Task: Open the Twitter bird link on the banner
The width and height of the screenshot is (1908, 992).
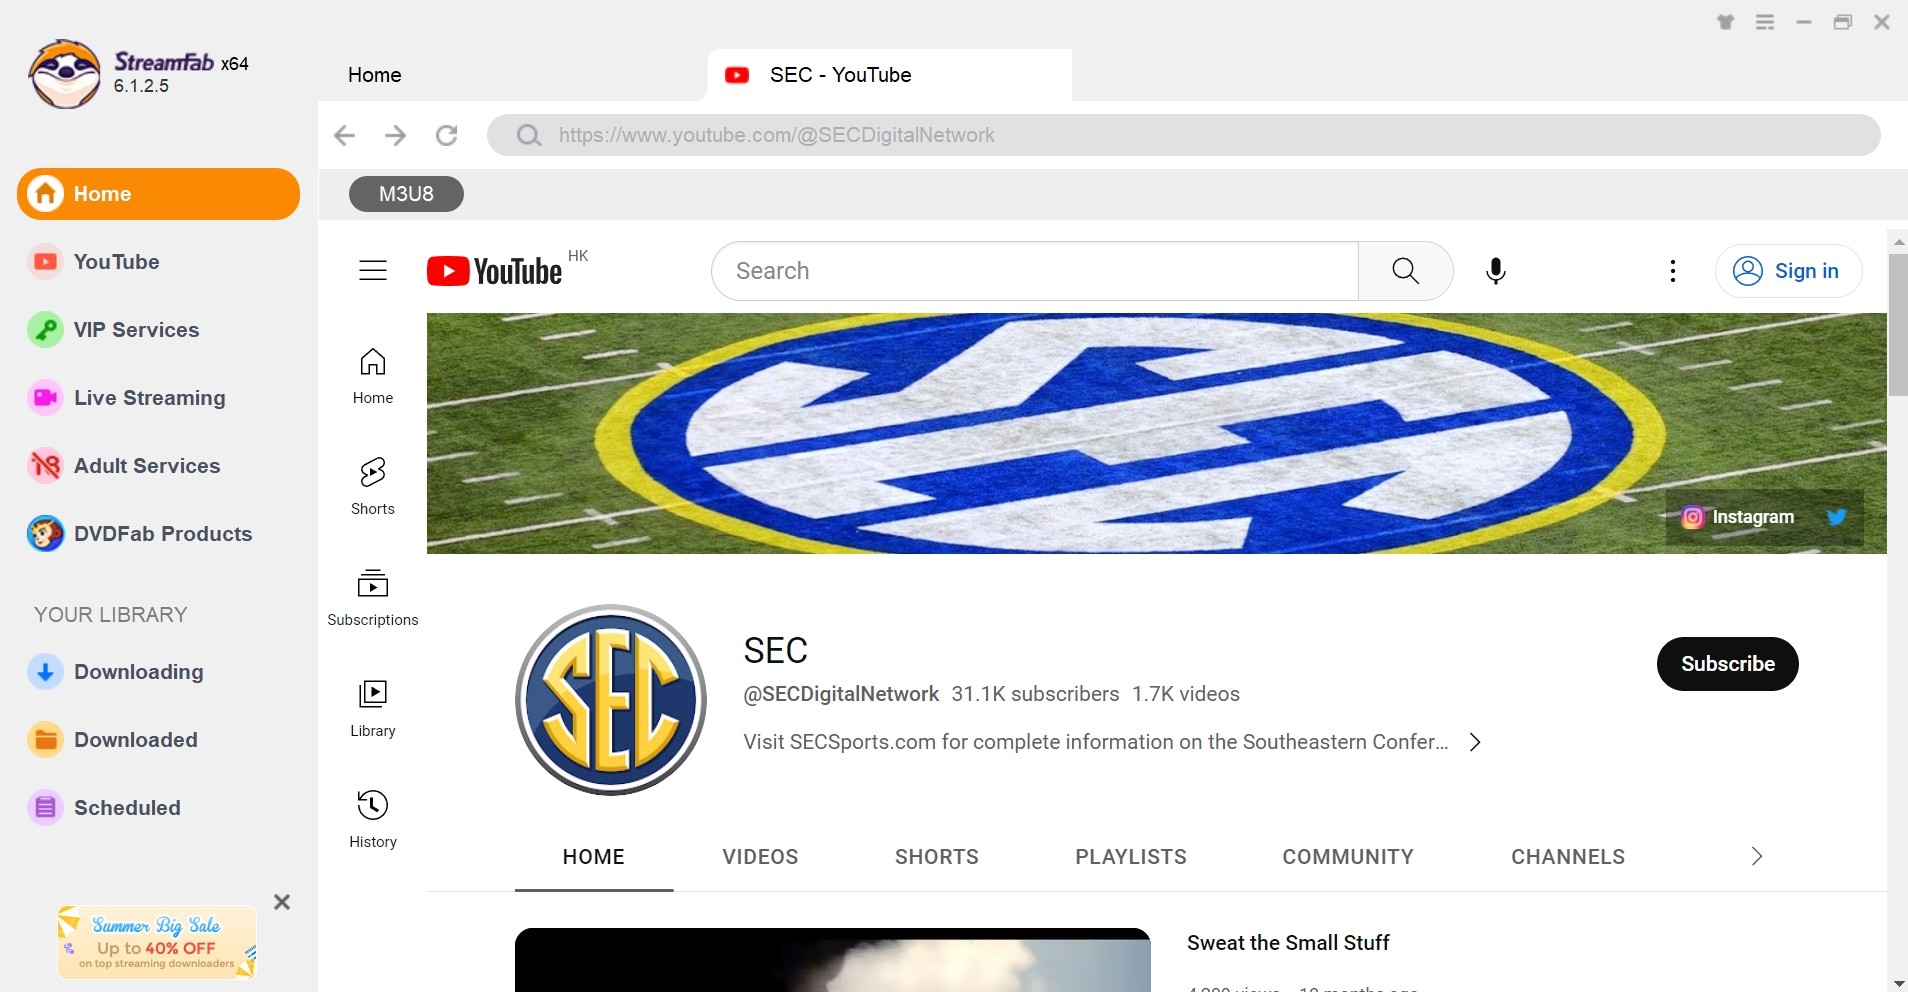Action: pos(1836,517)
